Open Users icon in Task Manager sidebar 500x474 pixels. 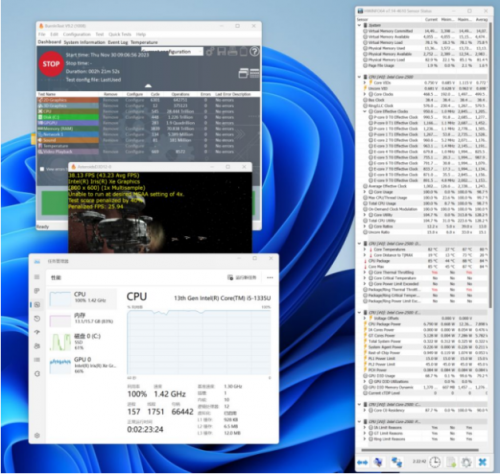point(37,346)
